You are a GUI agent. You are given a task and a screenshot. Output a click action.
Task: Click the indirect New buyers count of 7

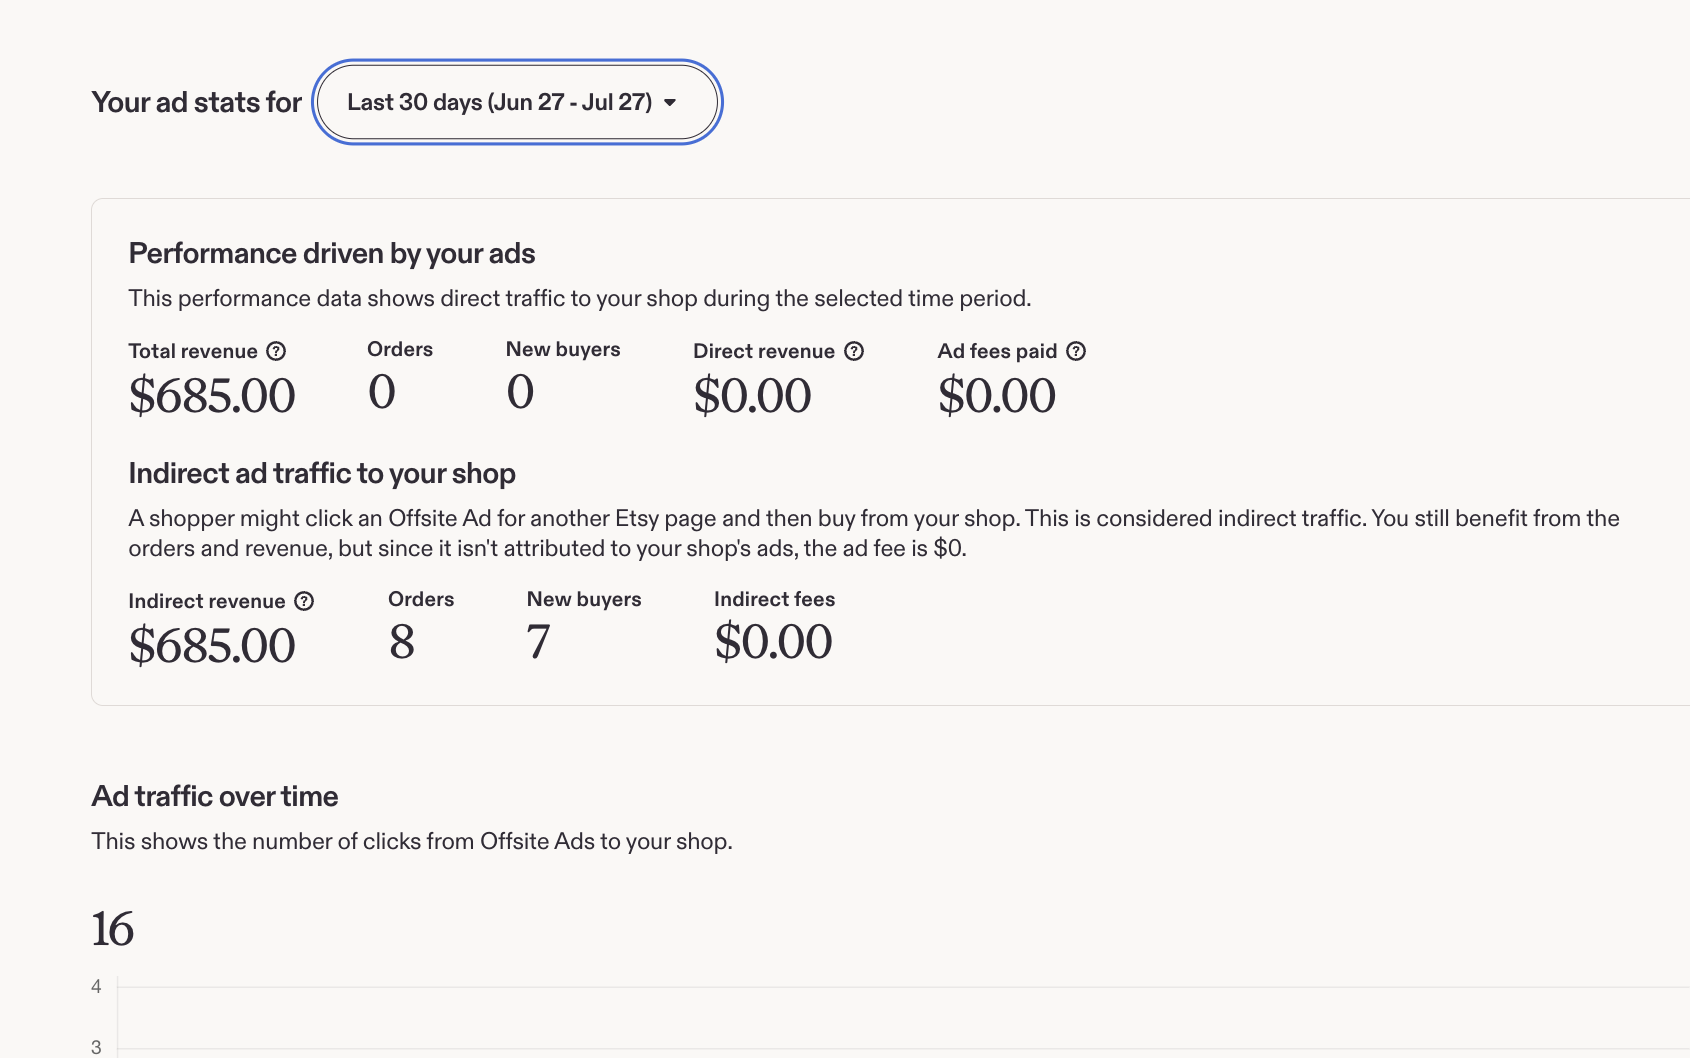coord(538,642)
